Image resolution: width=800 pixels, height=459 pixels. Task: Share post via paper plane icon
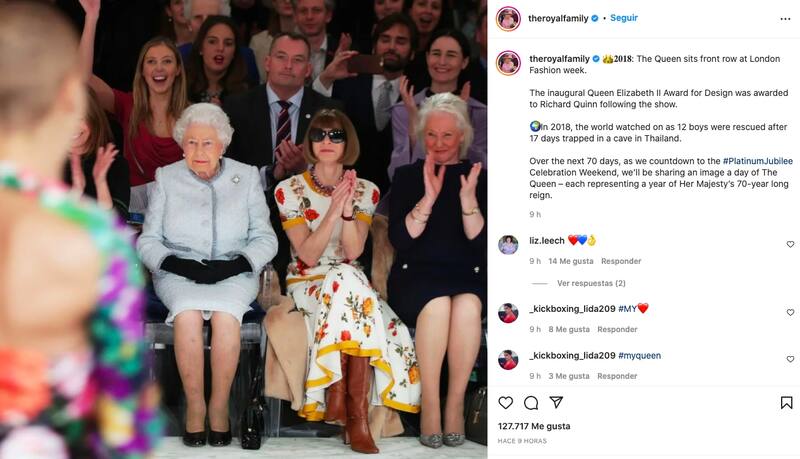(x=556, y=402)
